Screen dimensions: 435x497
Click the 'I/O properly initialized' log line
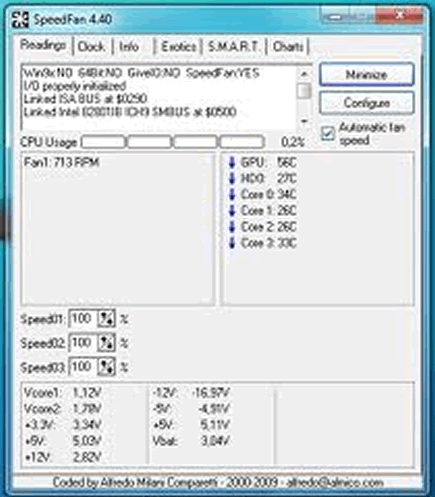pos(75,86)
